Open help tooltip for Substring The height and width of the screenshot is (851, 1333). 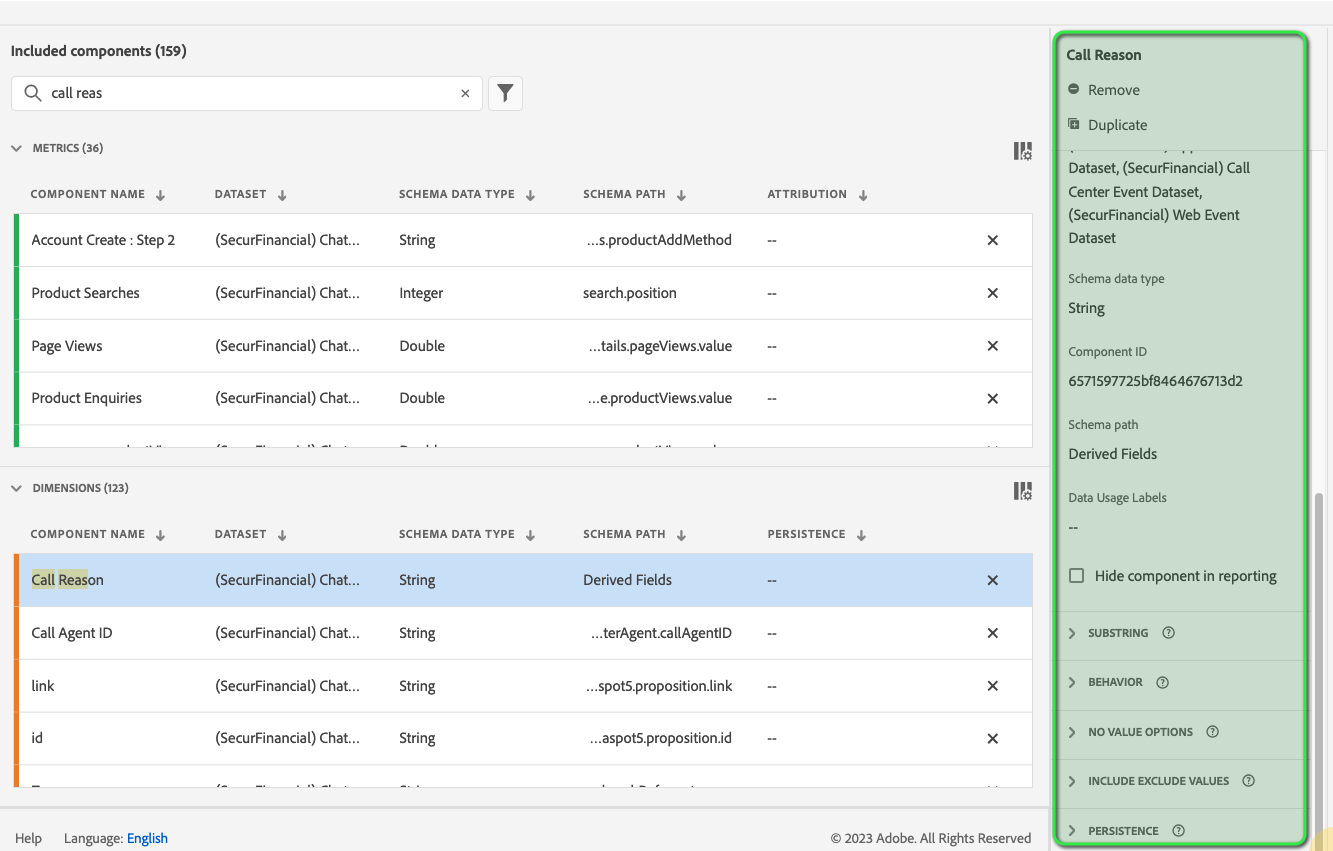tap(1168, 633)
